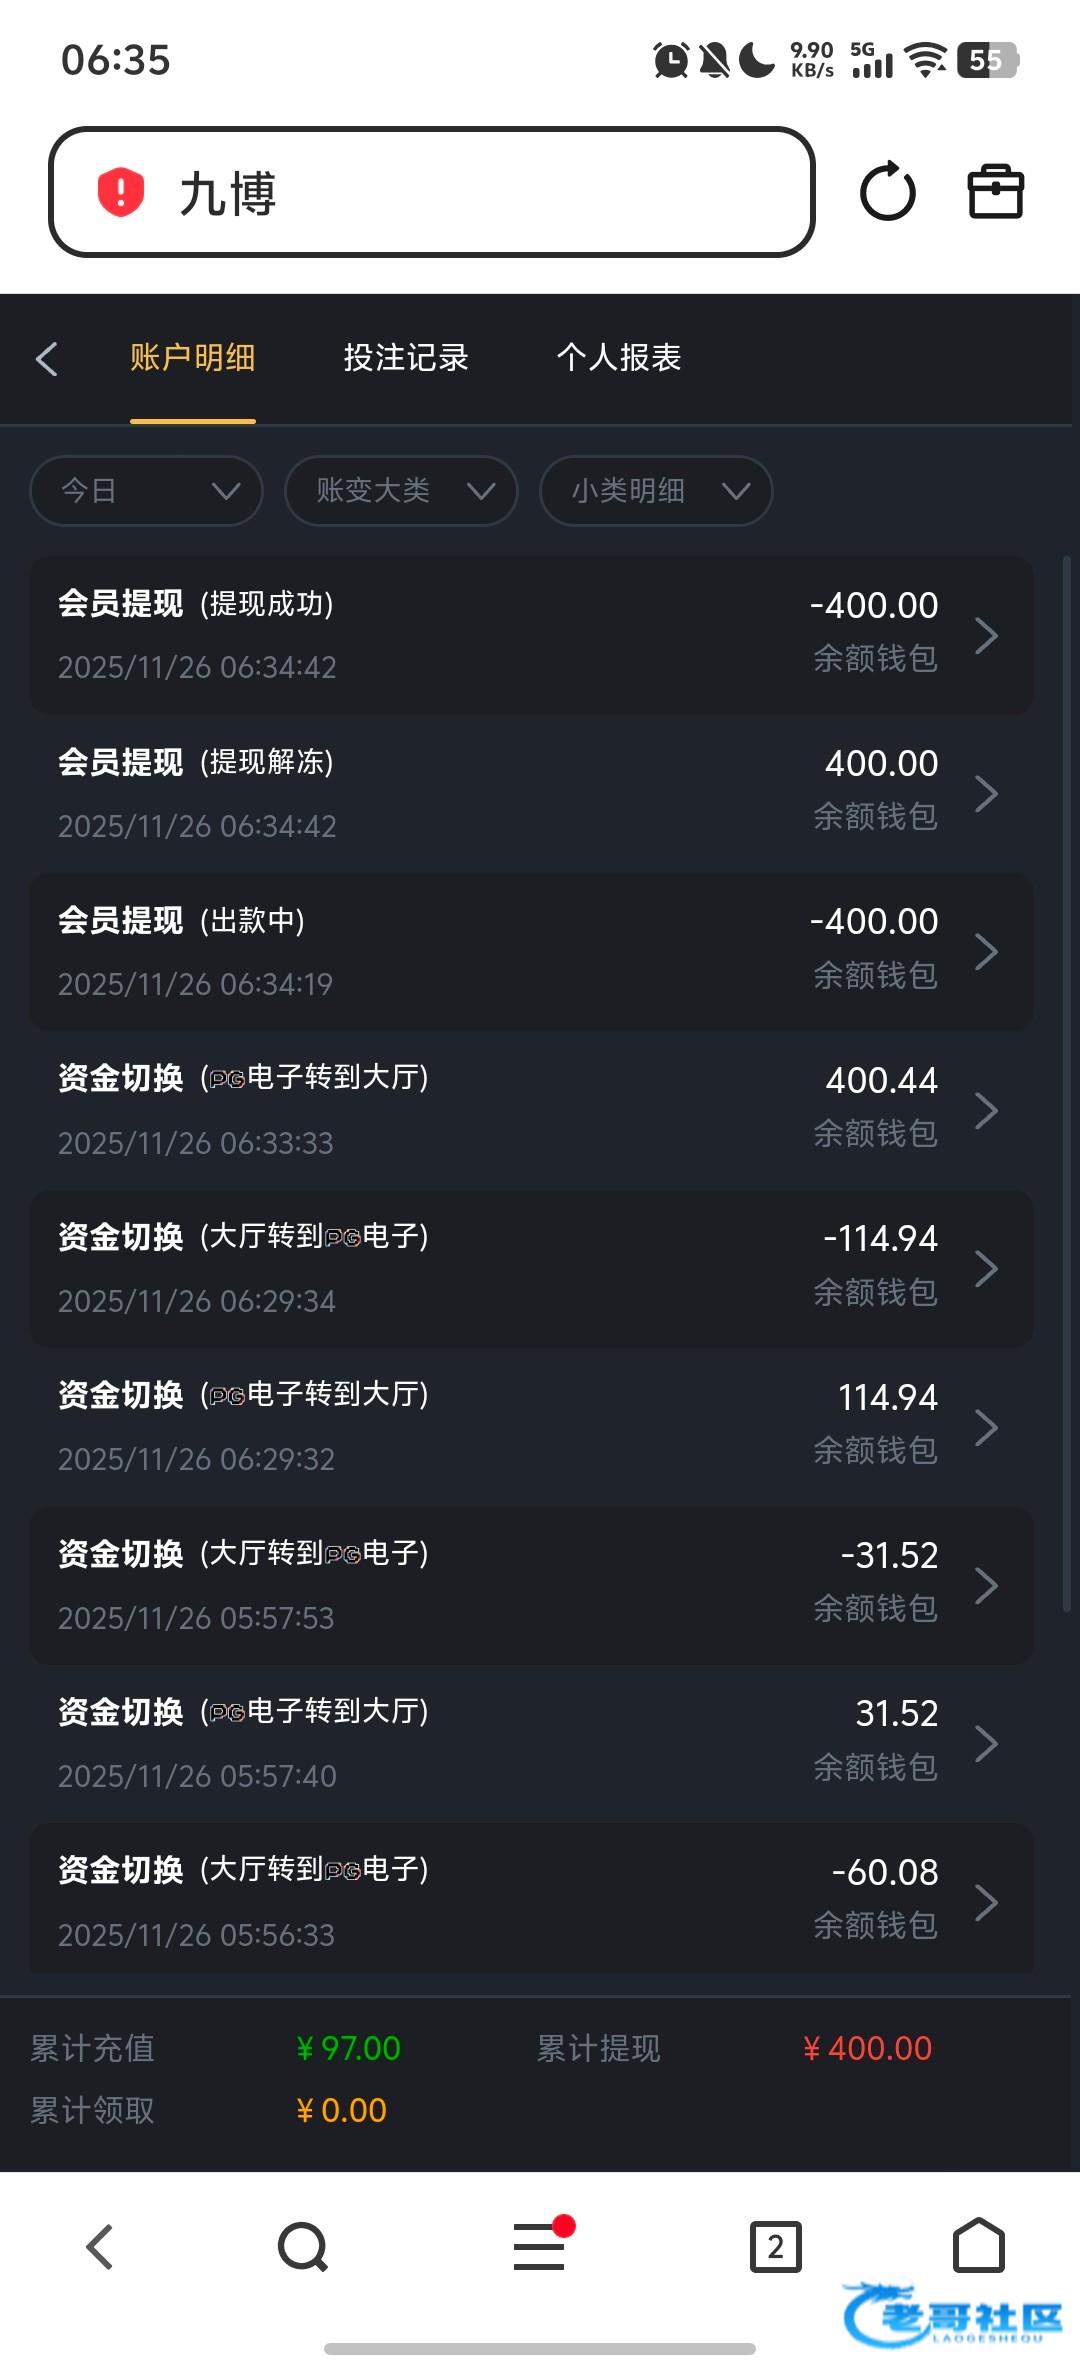This screenshot has width=1080, height=2376.
Task: View the 出款中 withdrawal entry
Action: [x=531, y=952]
